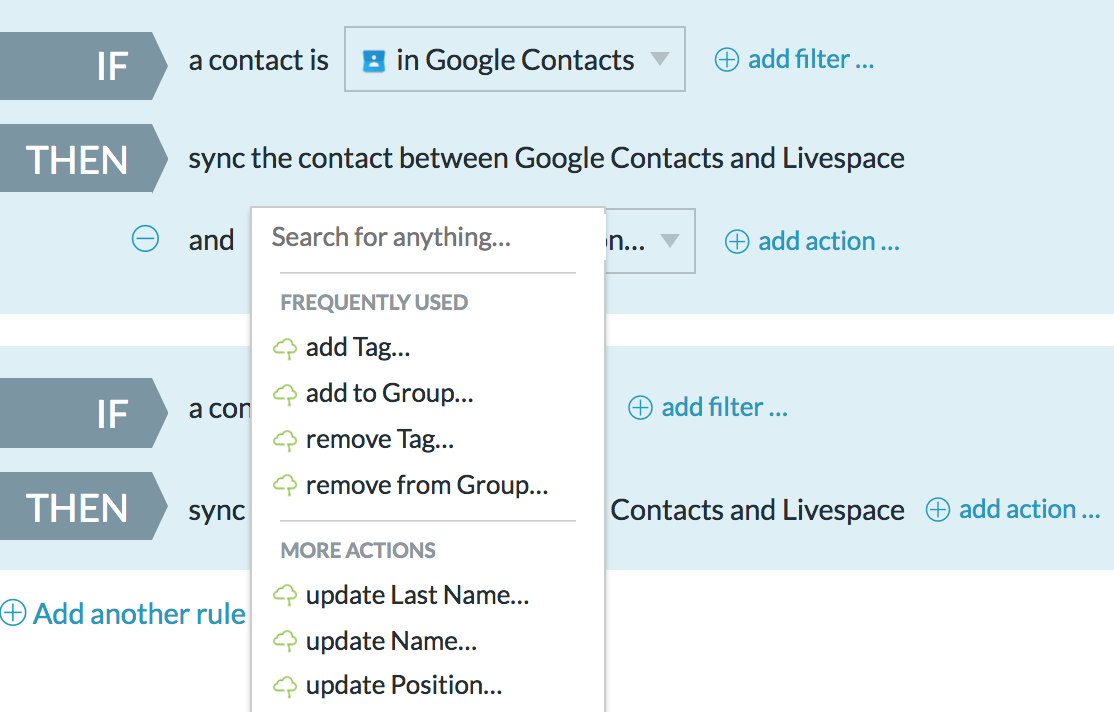
Task: Click cloud icon beside 'update Position...'
Action: point(285,686)
